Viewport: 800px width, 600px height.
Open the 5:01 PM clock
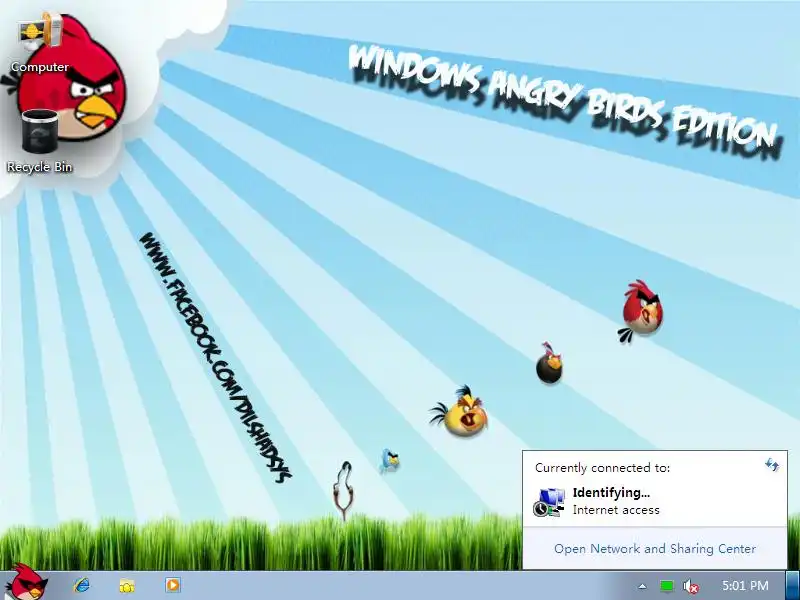(x=745, y=586)
